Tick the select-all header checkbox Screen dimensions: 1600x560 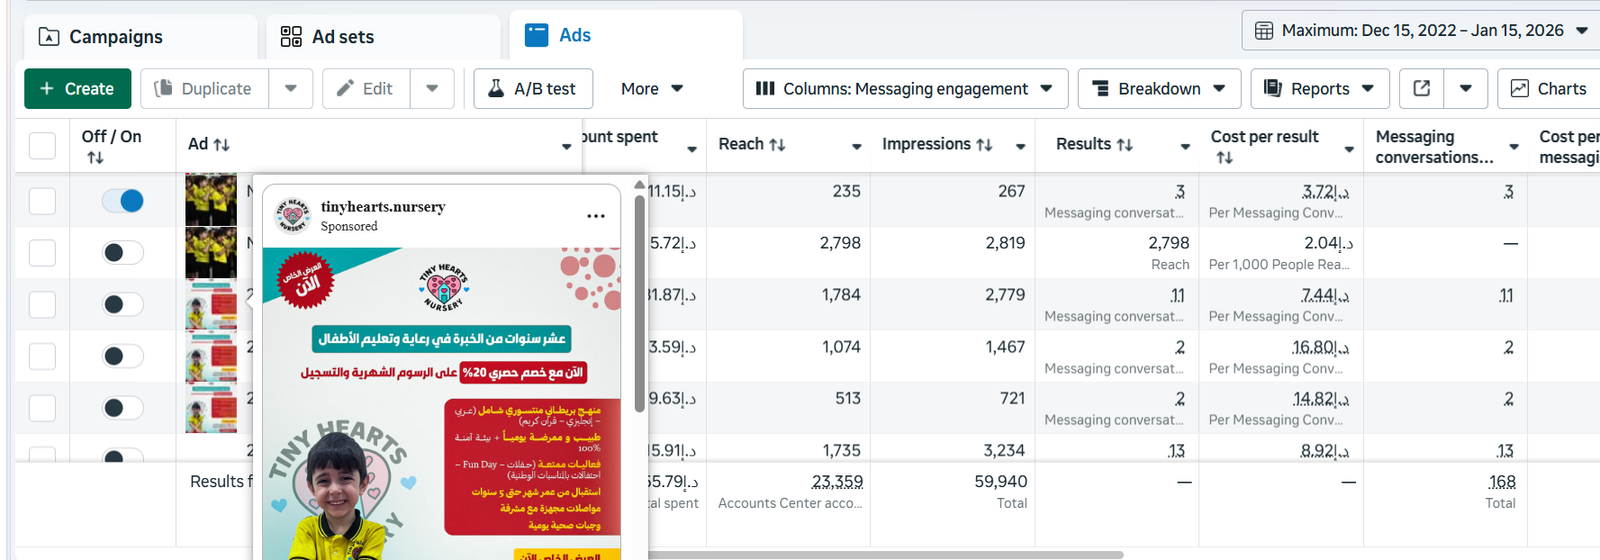point(42,145)
